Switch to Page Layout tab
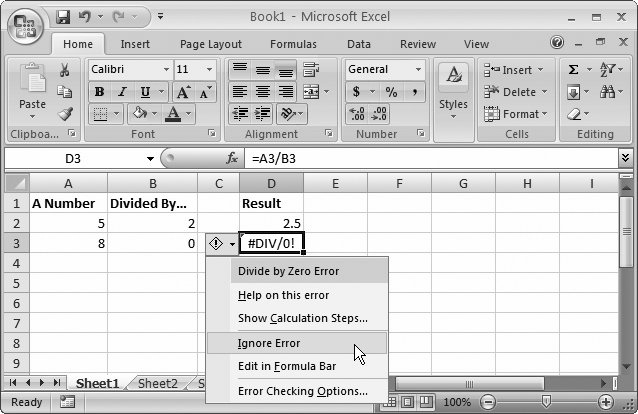This screenshot has height=414, width=638. tap(211, 44)
